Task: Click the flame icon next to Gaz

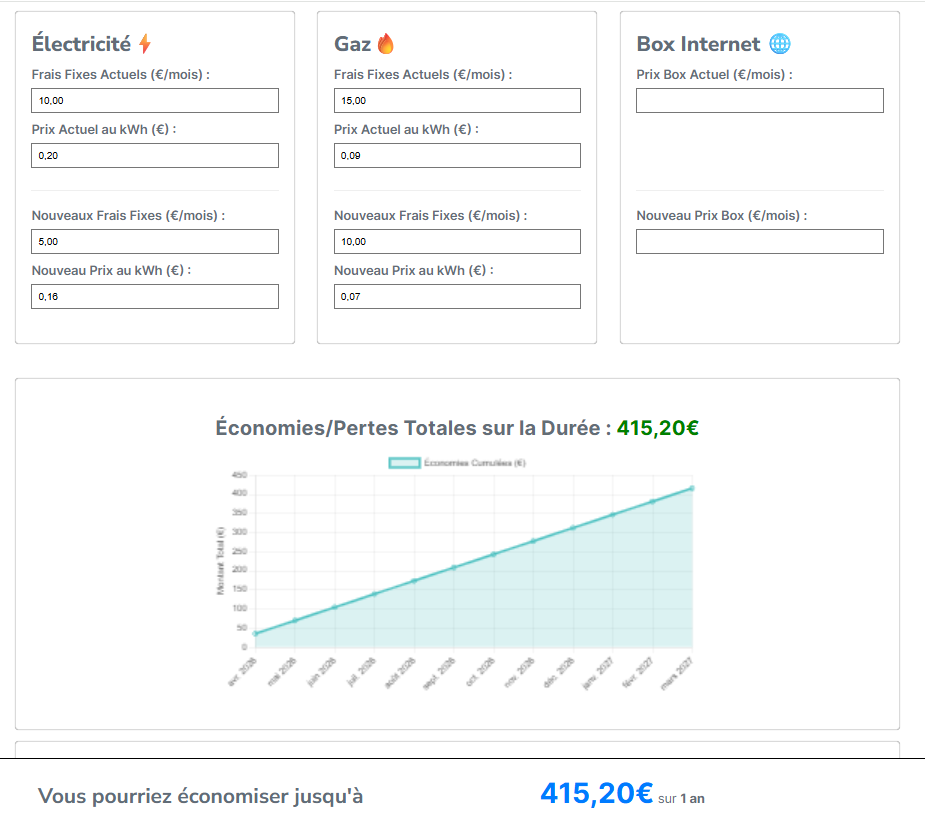Action: coord(386,44)
